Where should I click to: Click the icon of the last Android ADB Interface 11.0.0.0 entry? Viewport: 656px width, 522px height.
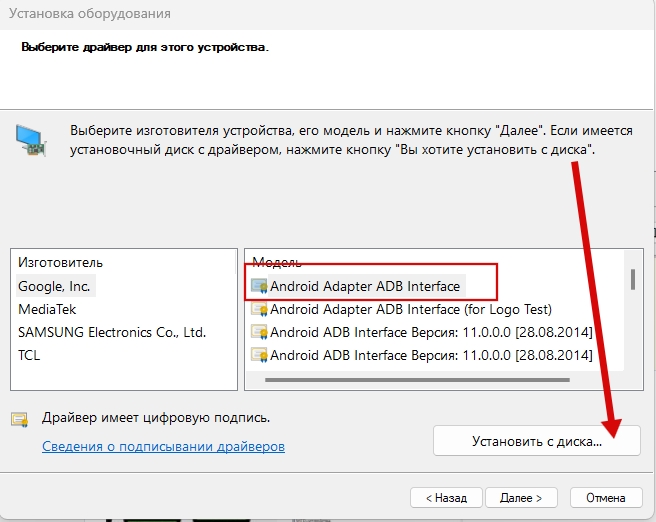click(x=259, y=355)
